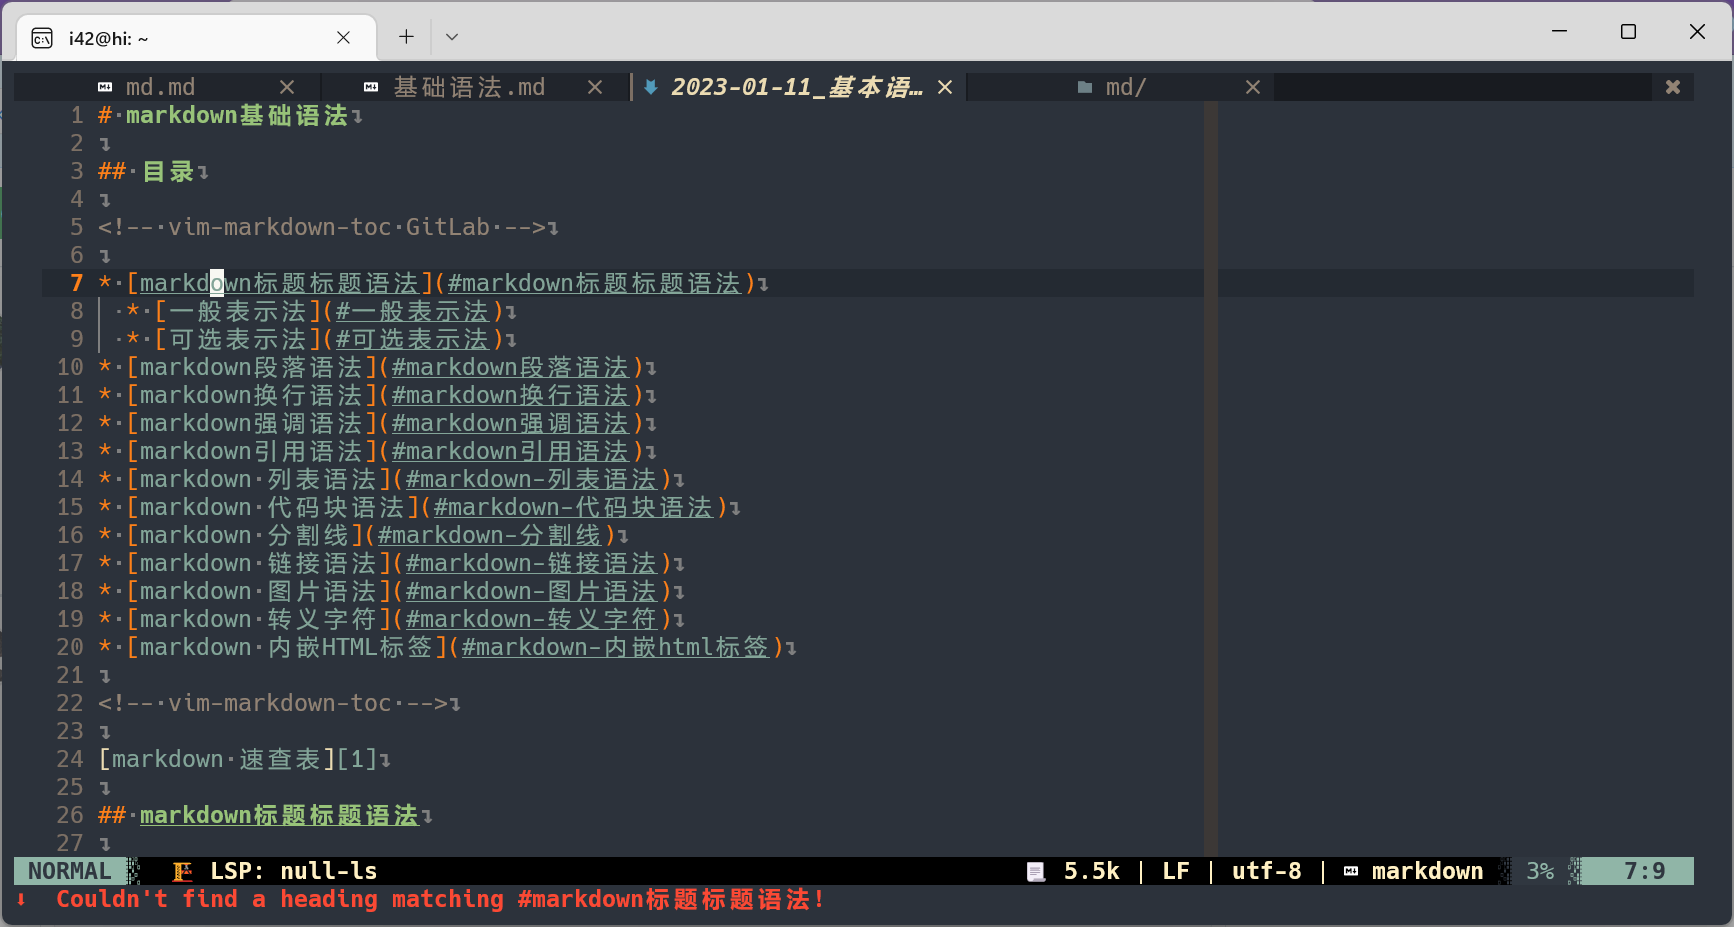Screen dimensions: 1734x927
Task: Click the NORMAL mode indicator
Action: pos(68,870)
